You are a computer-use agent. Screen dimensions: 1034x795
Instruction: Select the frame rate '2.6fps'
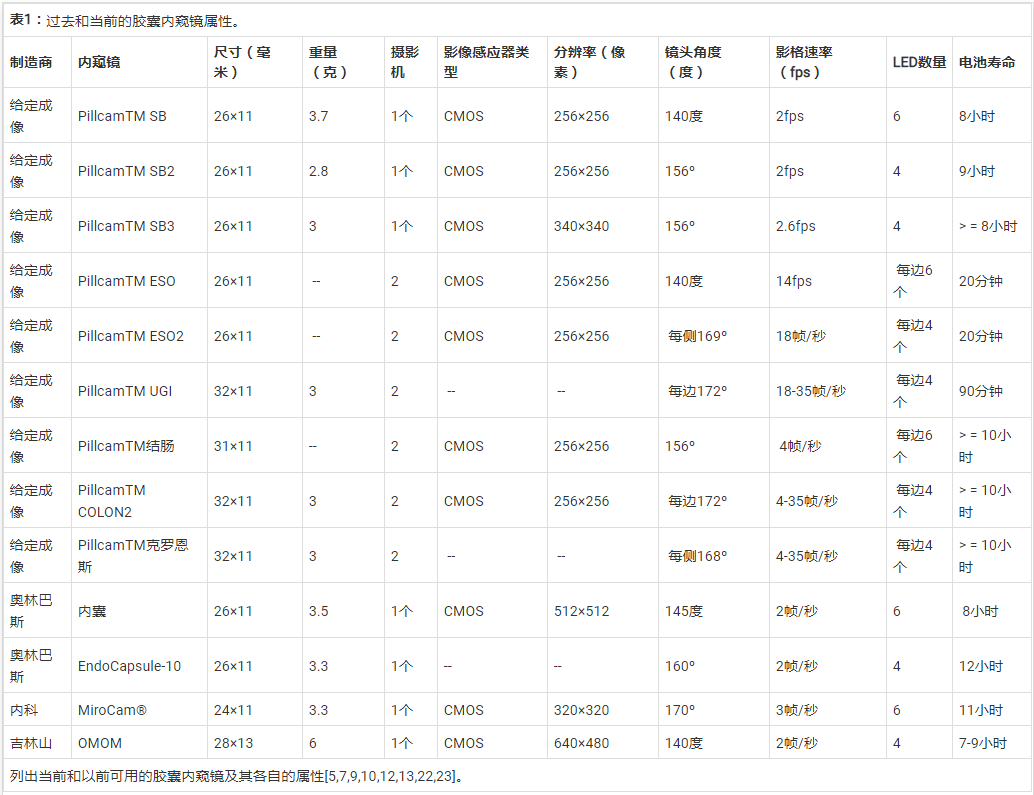(x=795, y=226)
